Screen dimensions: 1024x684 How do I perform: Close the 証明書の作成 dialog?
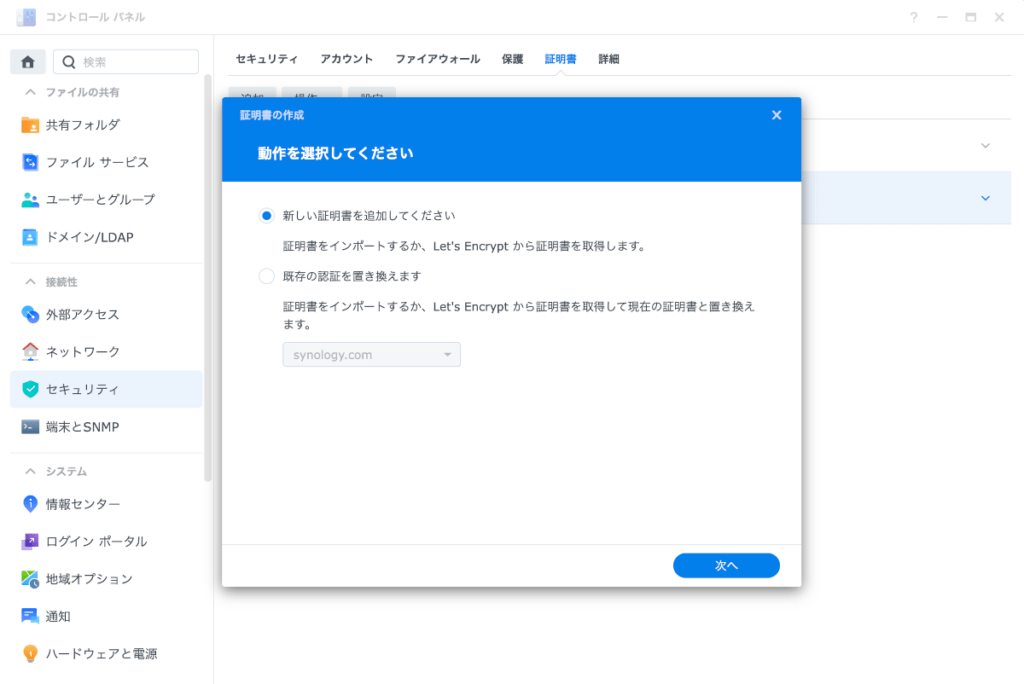coord(776,115)
